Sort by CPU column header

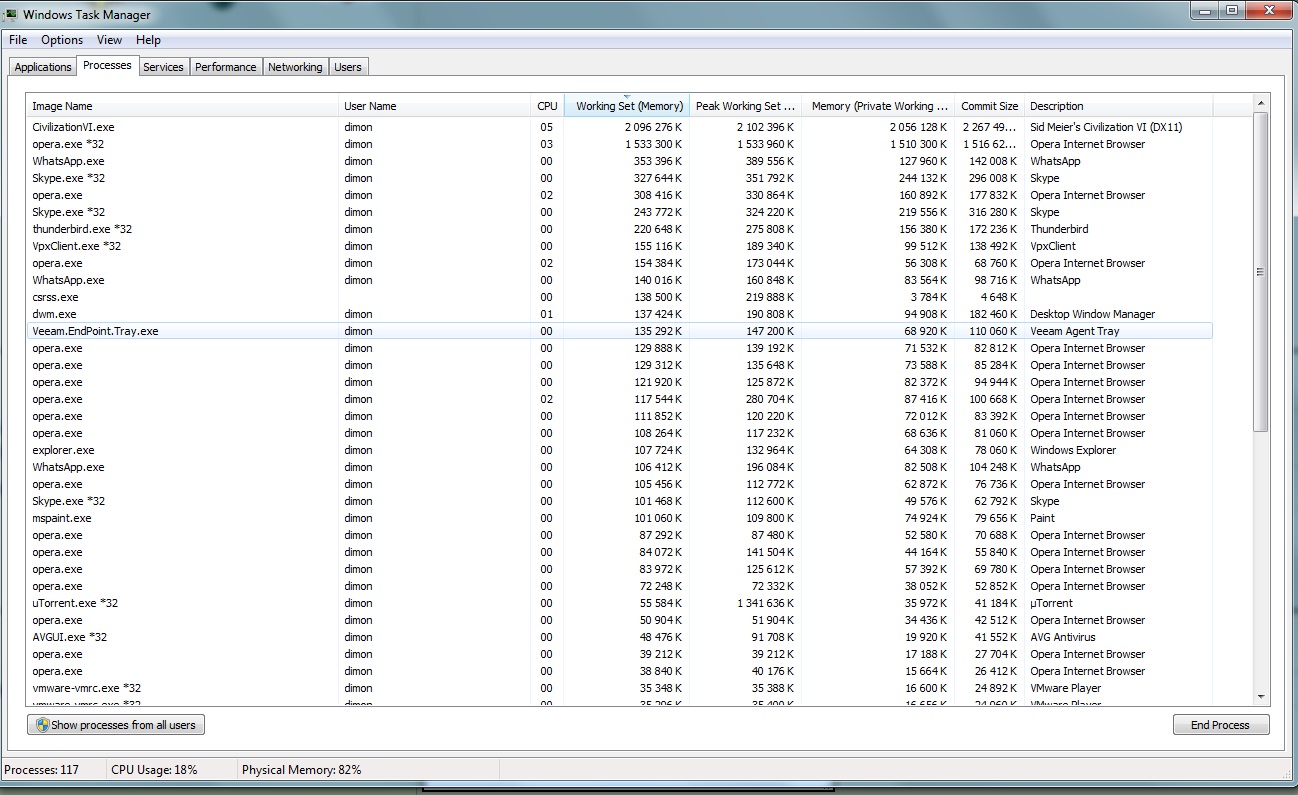547,106
